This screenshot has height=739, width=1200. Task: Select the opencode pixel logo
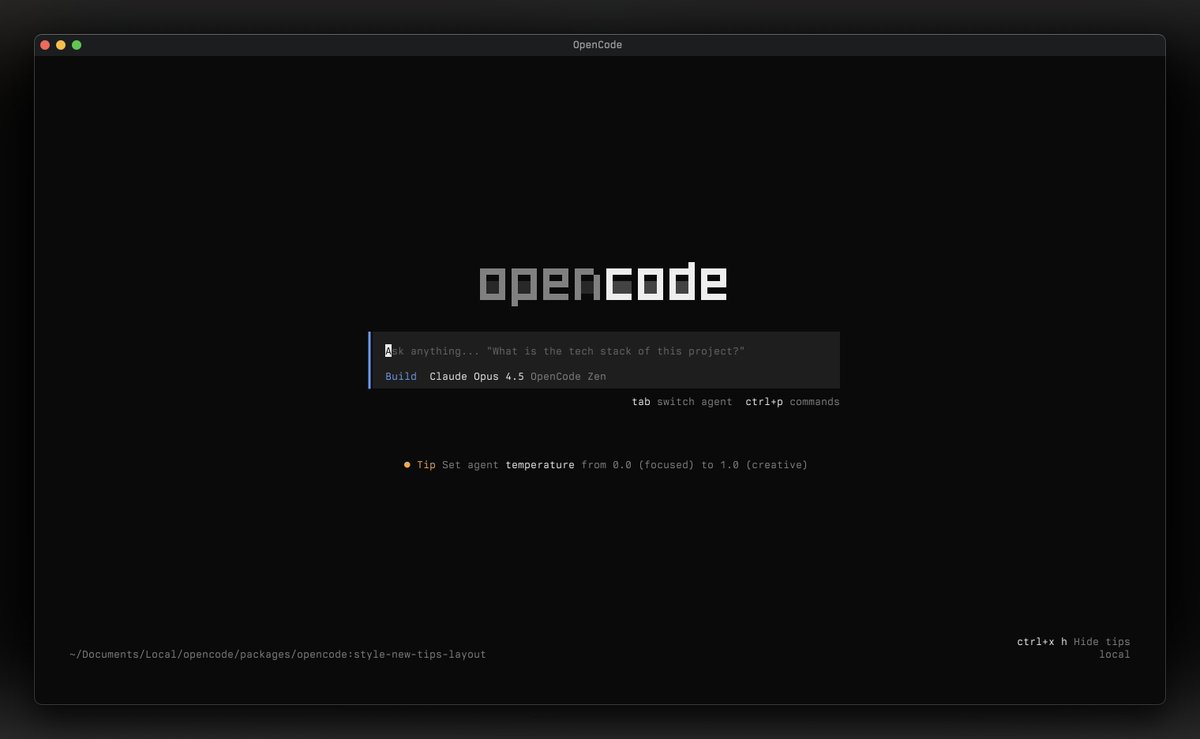pyautogui.click(x=603, y=283)
